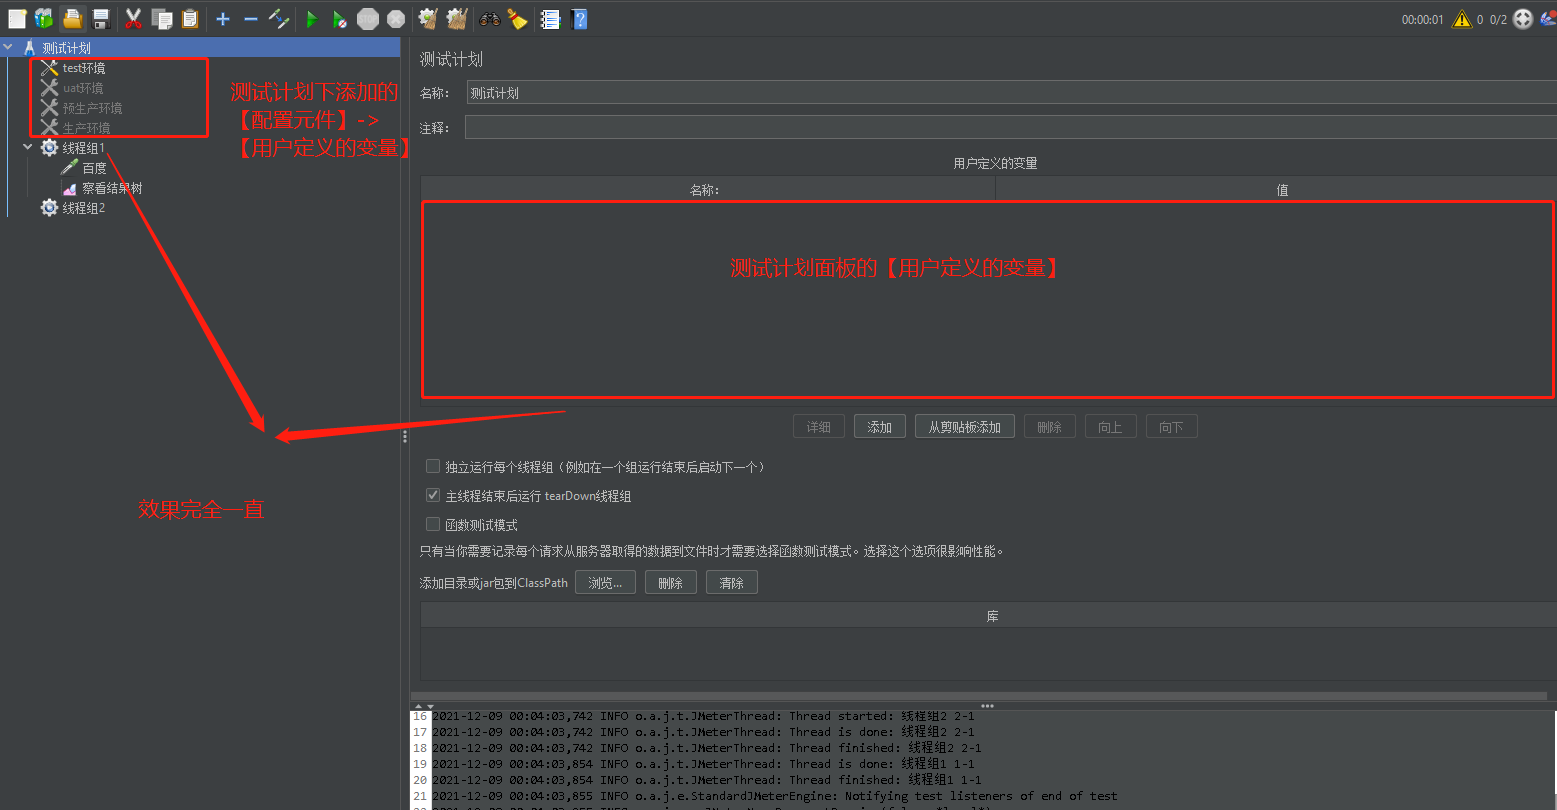Select the disabled uat环境 element
The image size is (1557, 810).
coord(83,88)
